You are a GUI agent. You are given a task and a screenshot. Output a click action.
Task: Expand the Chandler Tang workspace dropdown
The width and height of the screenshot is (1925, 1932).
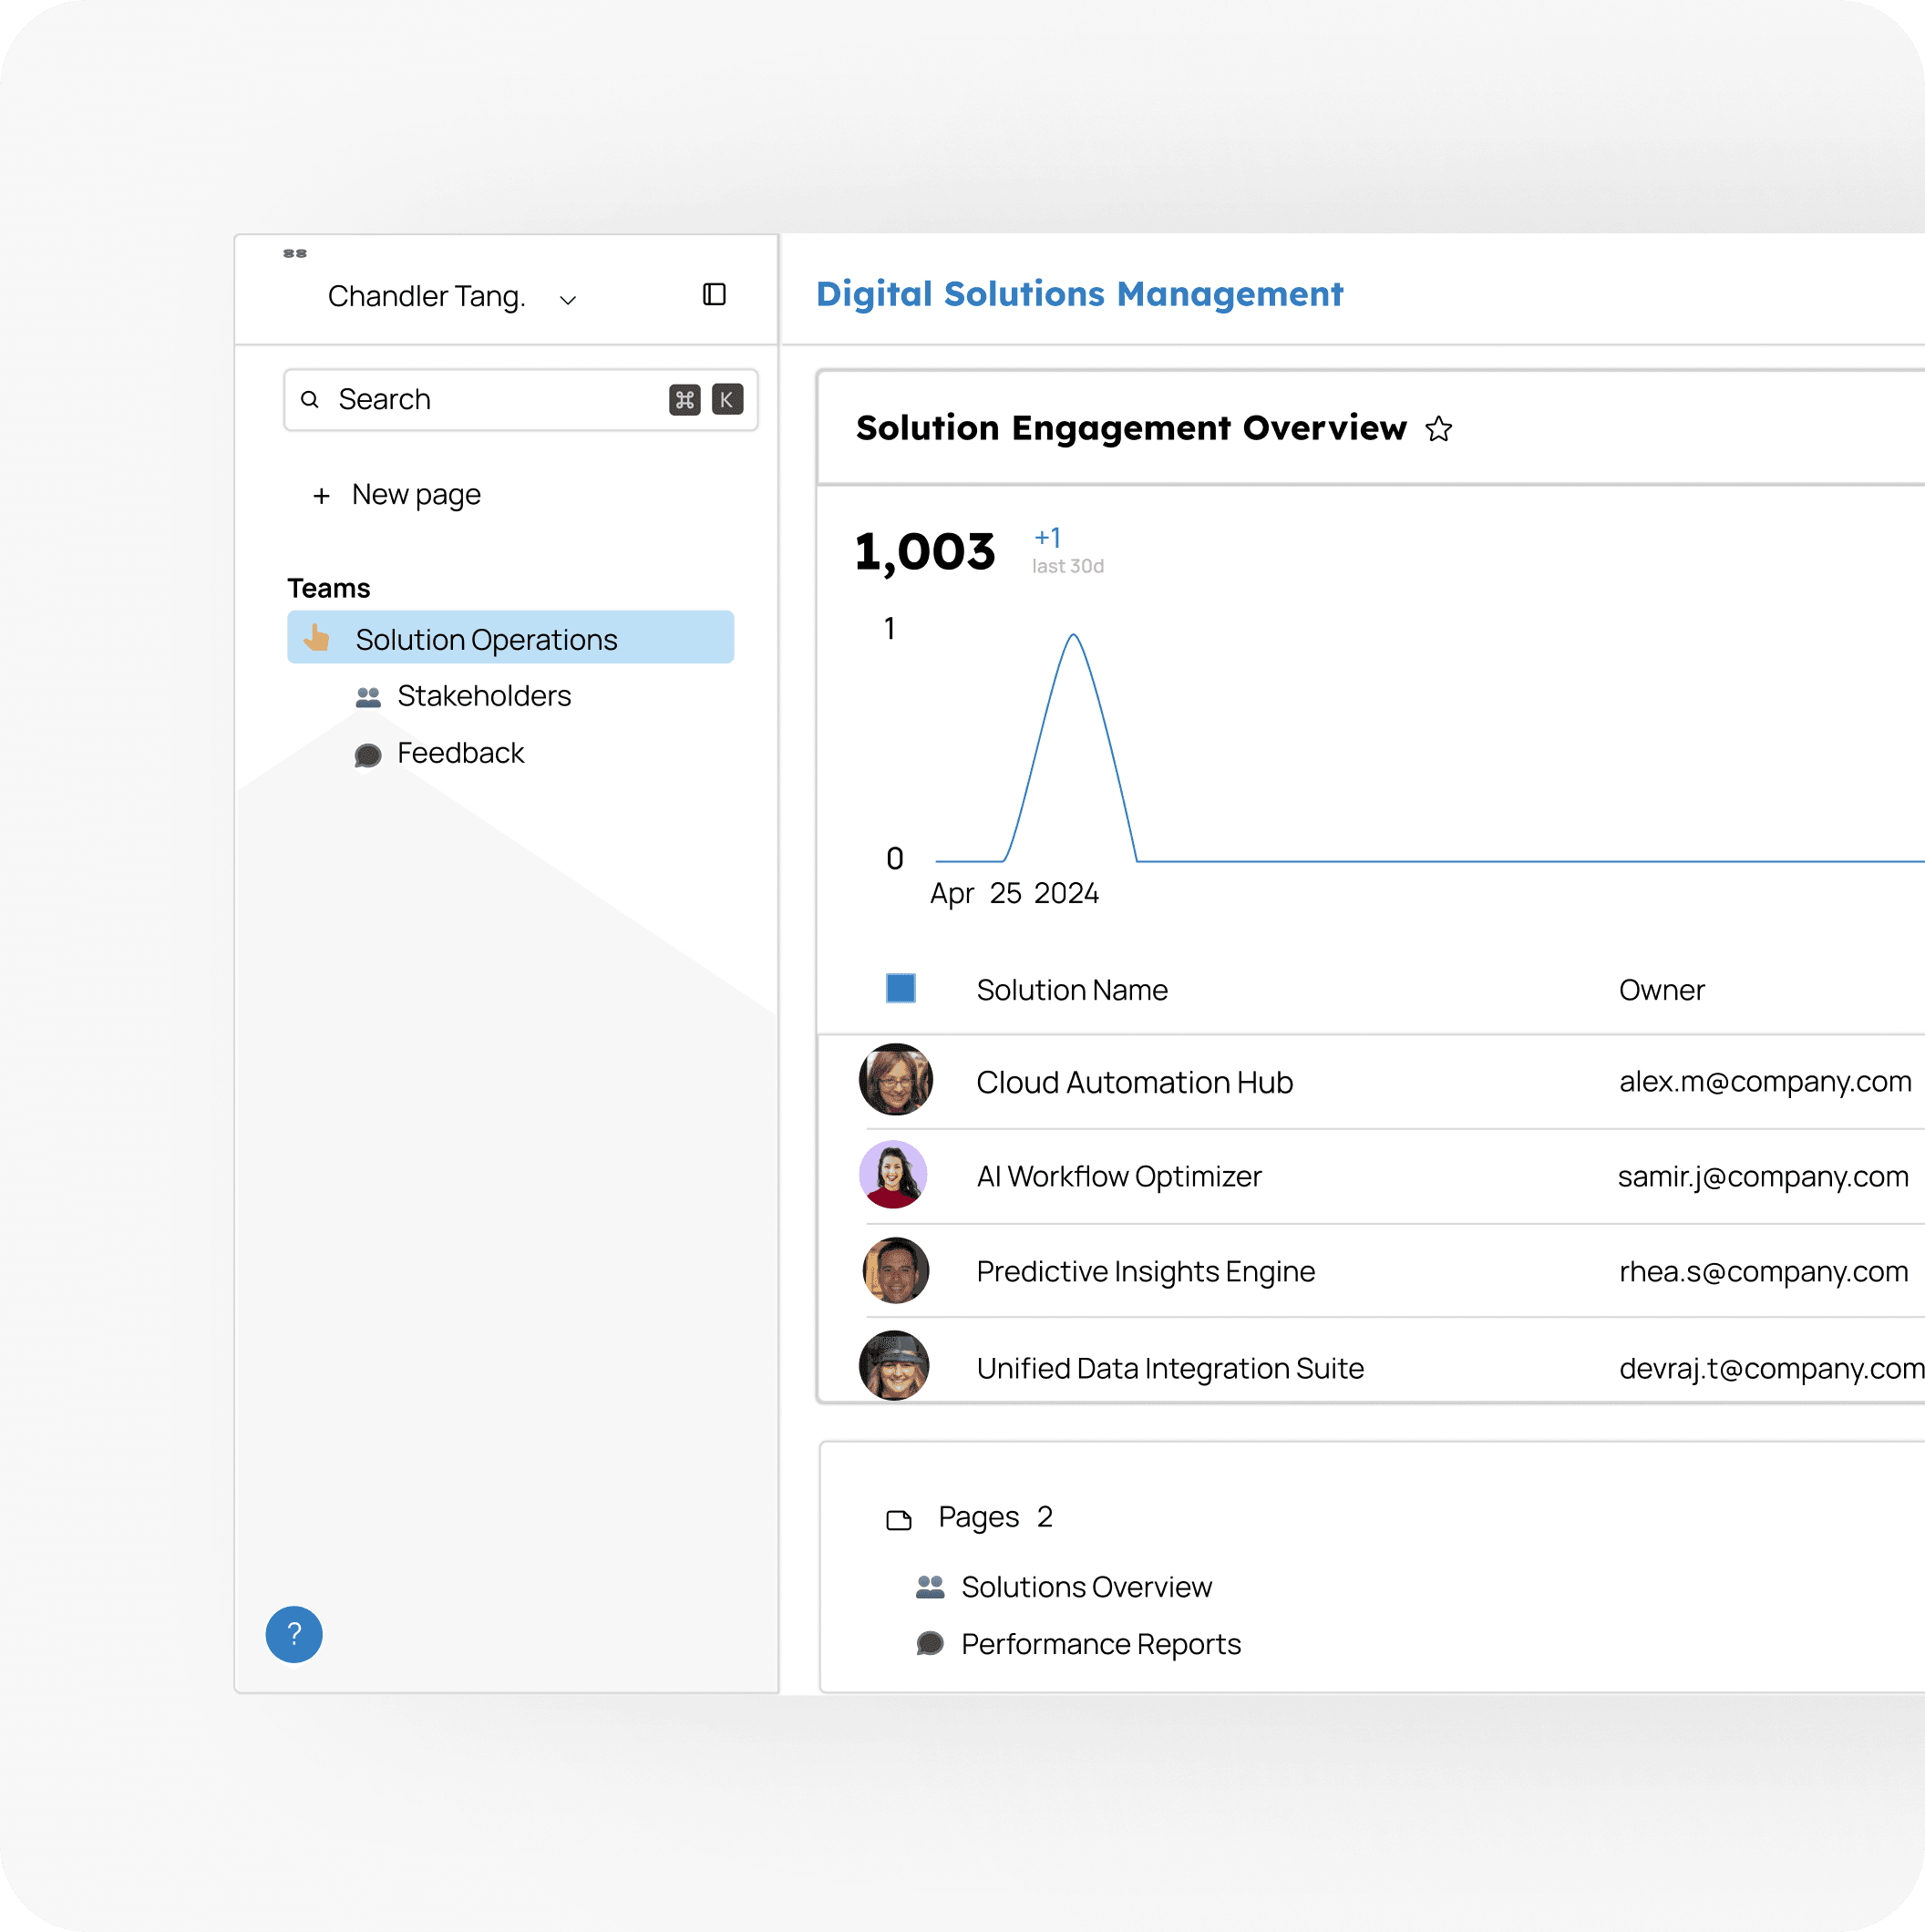568,300
